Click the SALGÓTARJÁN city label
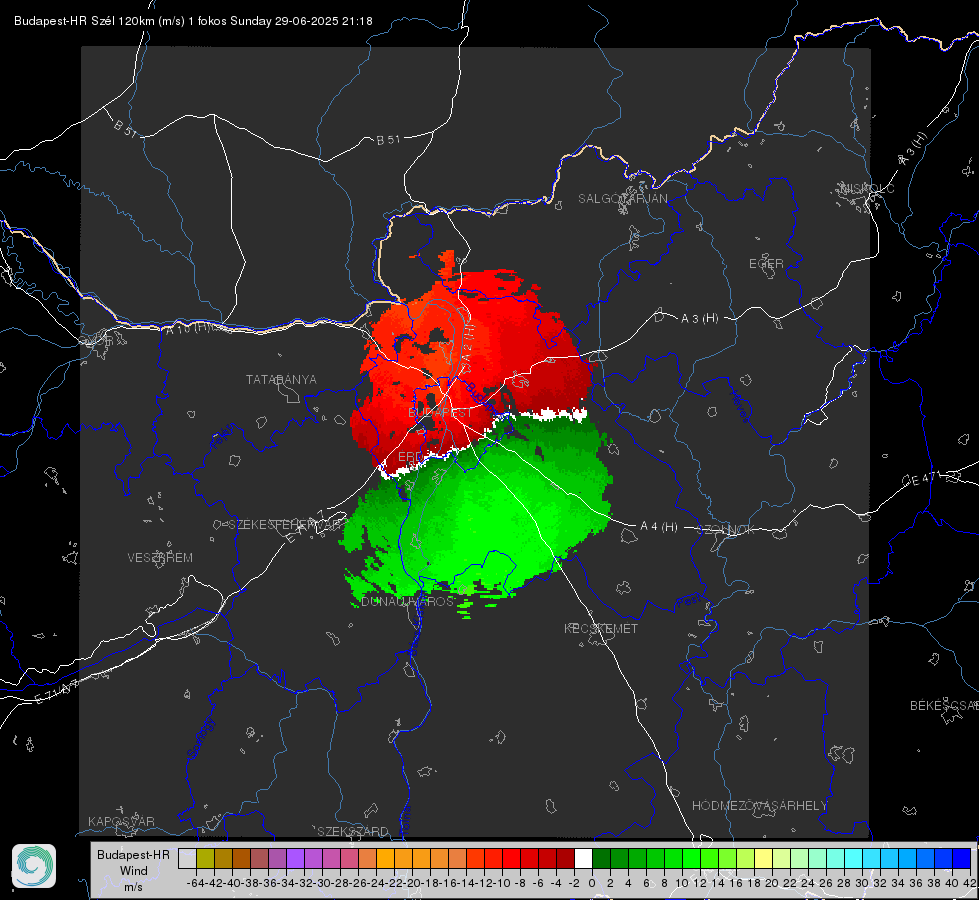The width and height of the screenshot is (979, 900). click(x=622, y=199)
